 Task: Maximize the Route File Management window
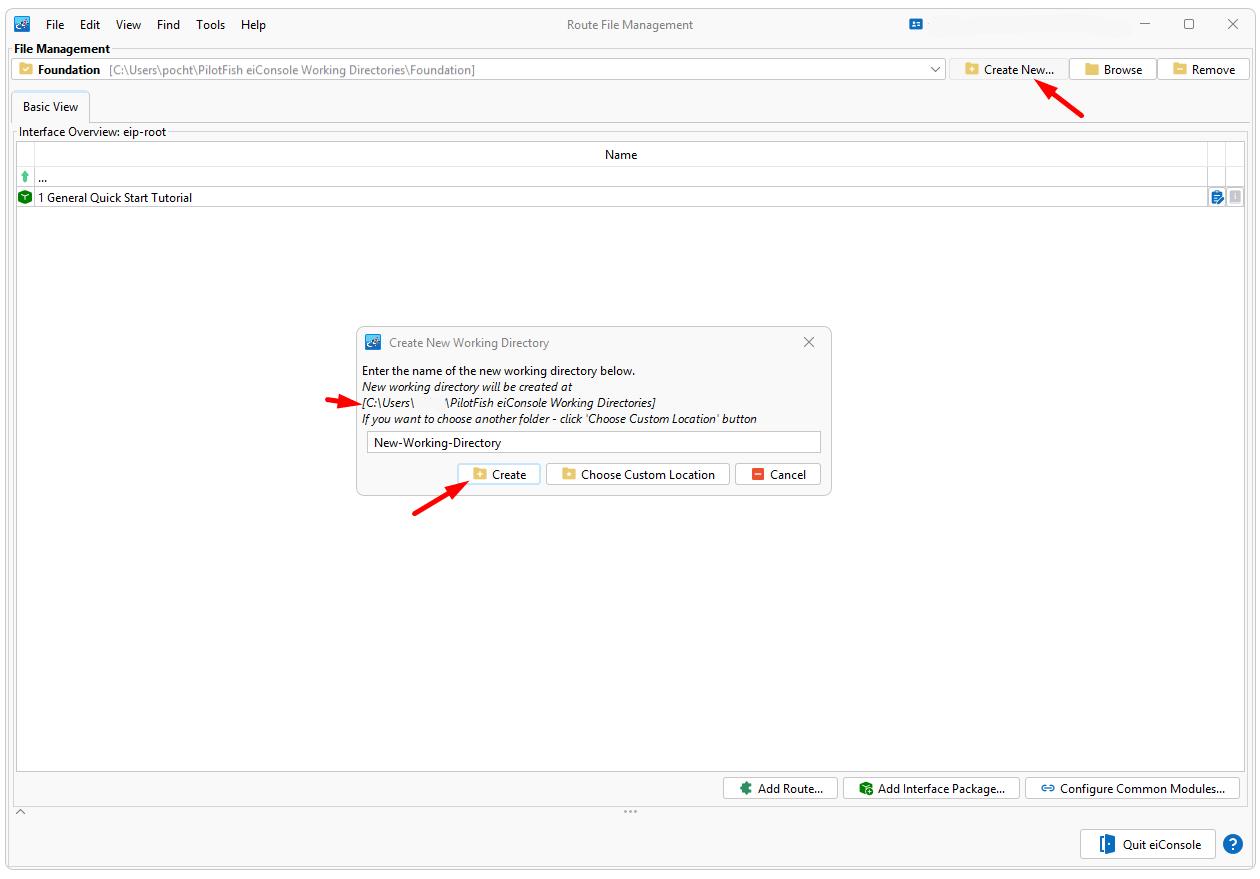tap(1189, 24)
